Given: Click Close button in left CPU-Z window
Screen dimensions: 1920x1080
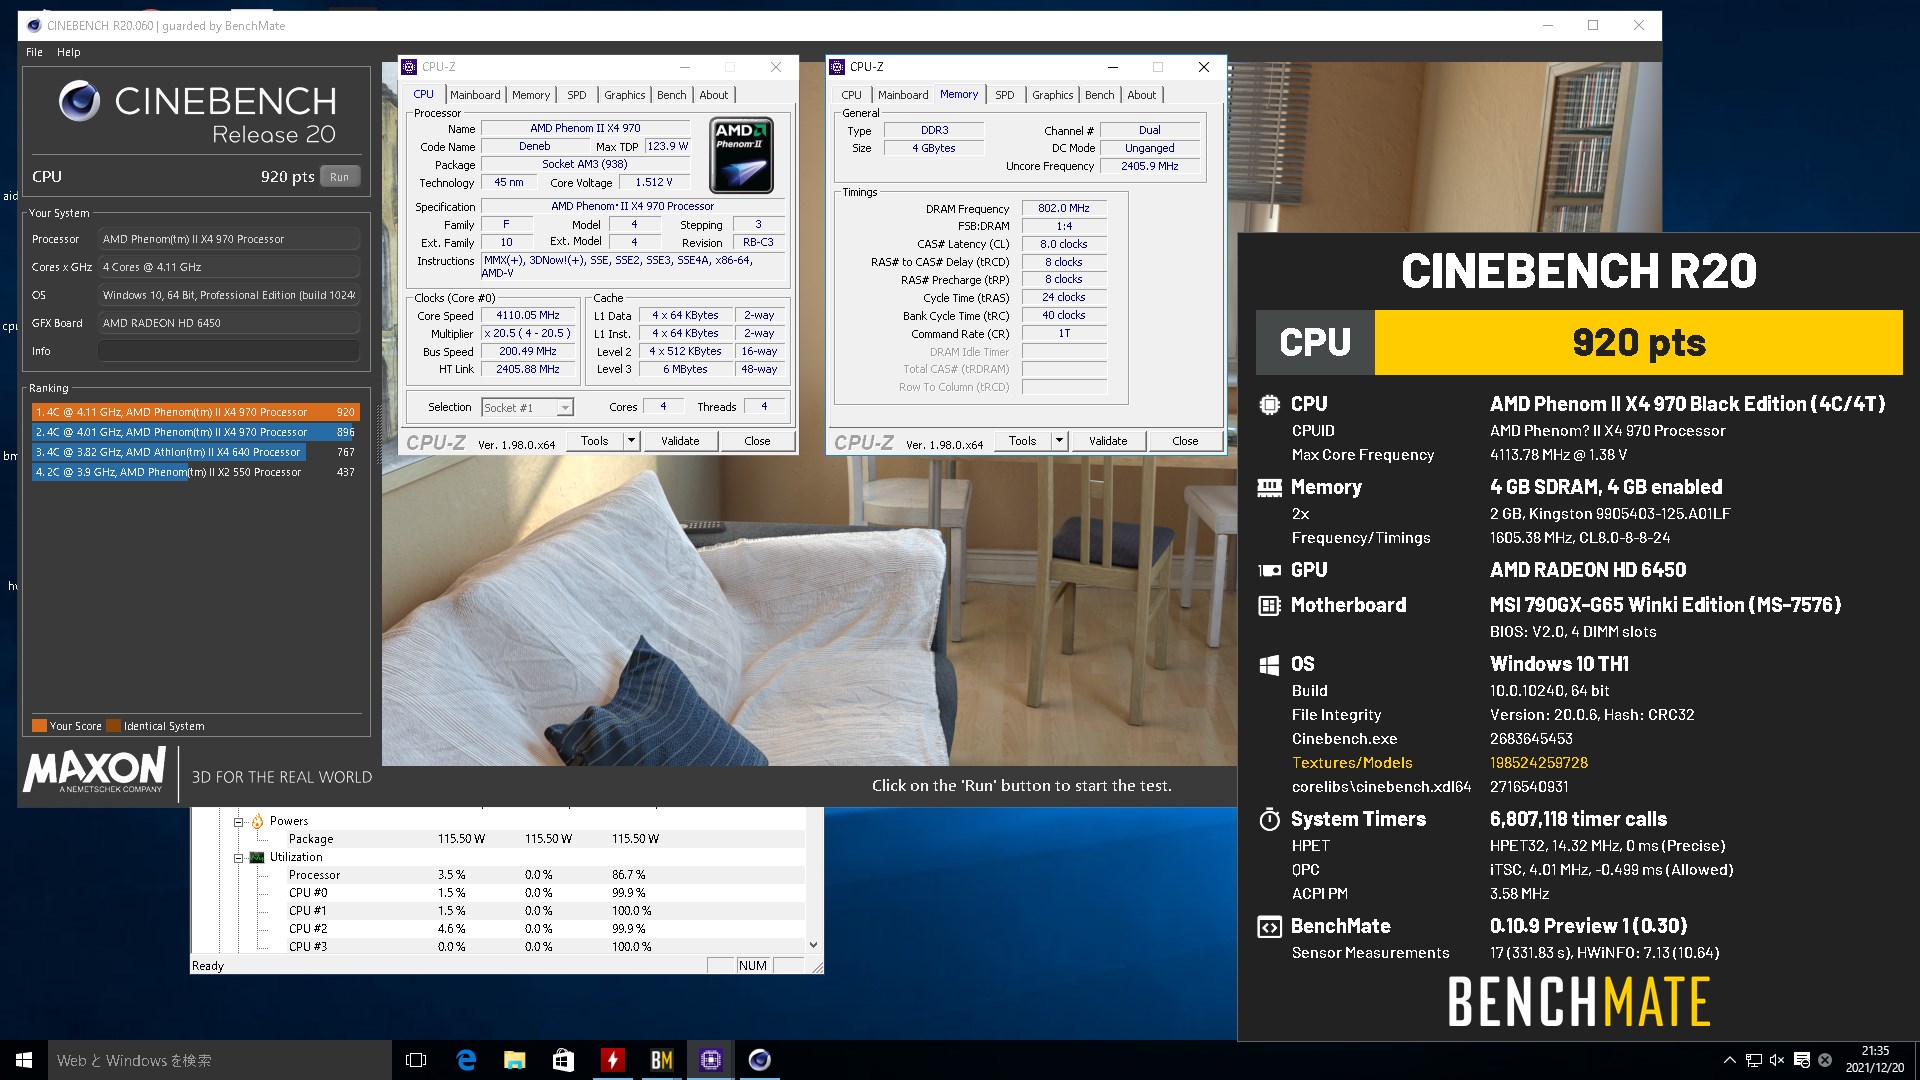Looking at the screenshot, I should 757,441.
